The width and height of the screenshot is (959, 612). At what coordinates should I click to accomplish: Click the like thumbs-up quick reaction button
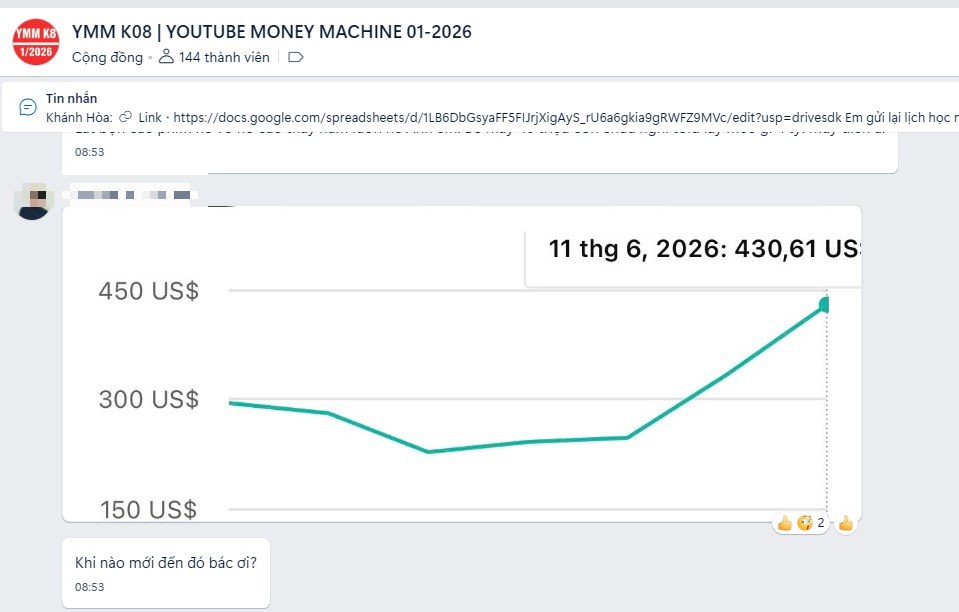pyautogui.click(x=846, y=523)
